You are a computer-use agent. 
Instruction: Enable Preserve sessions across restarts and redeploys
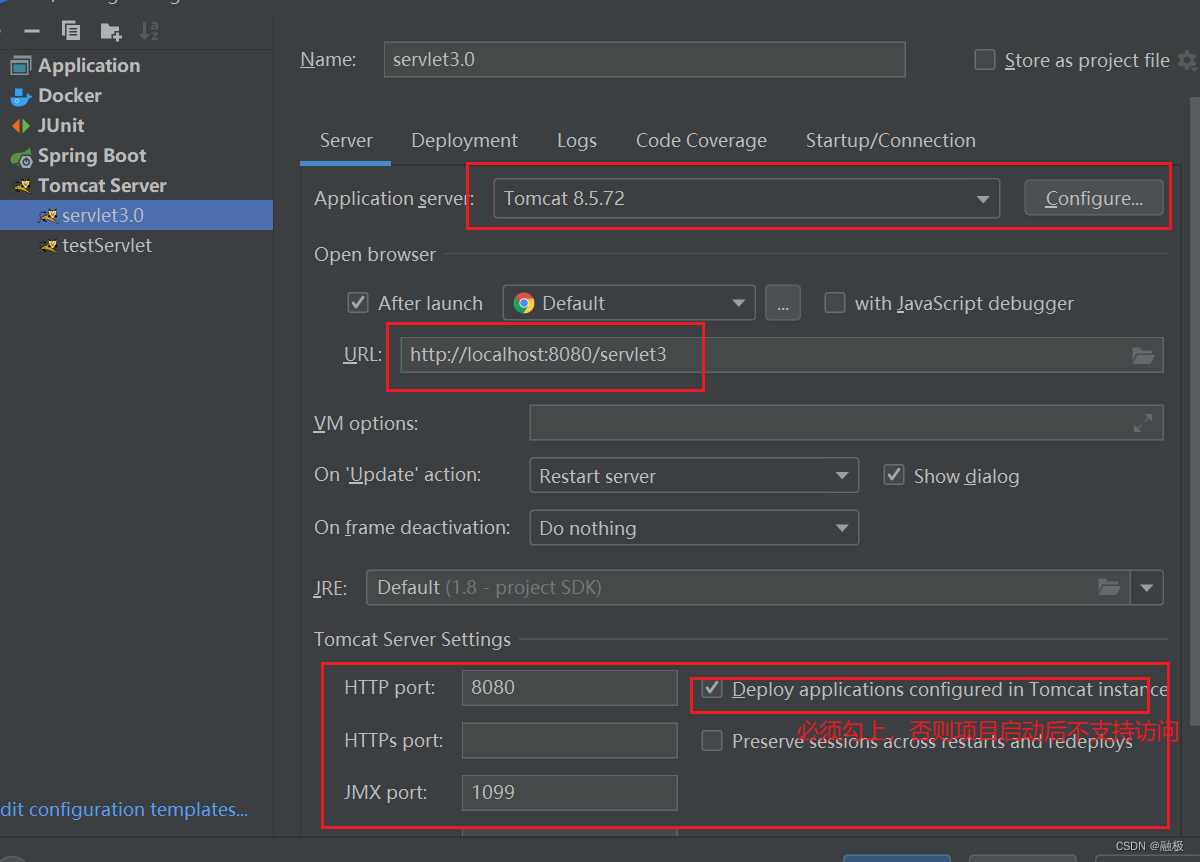coord(712,740)
